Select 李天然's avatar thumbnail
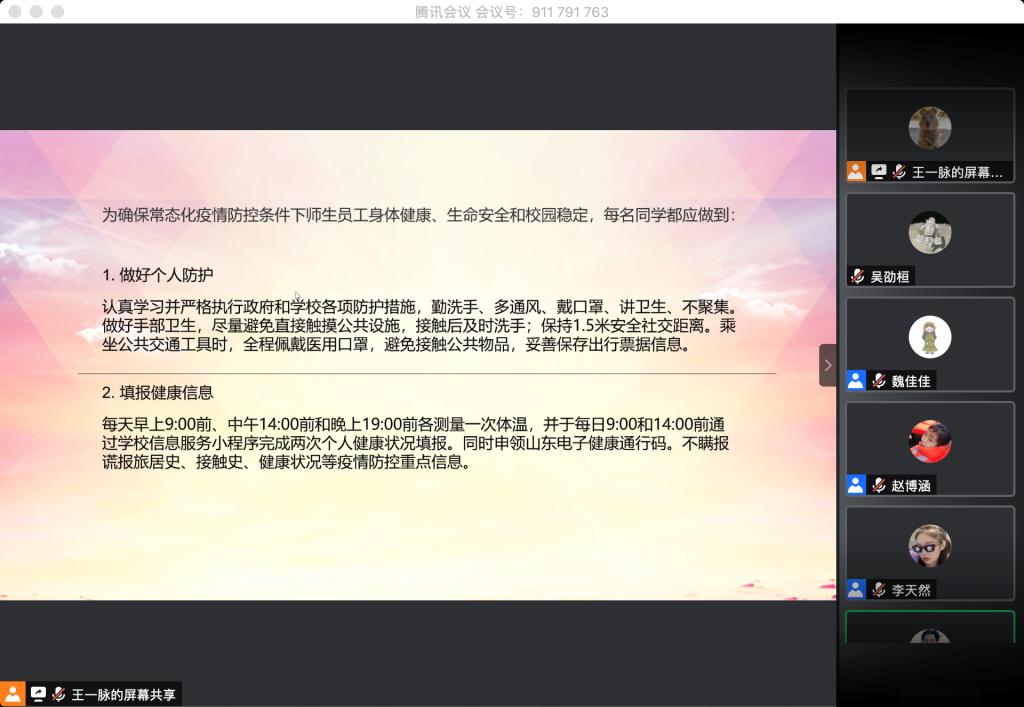 929,545
